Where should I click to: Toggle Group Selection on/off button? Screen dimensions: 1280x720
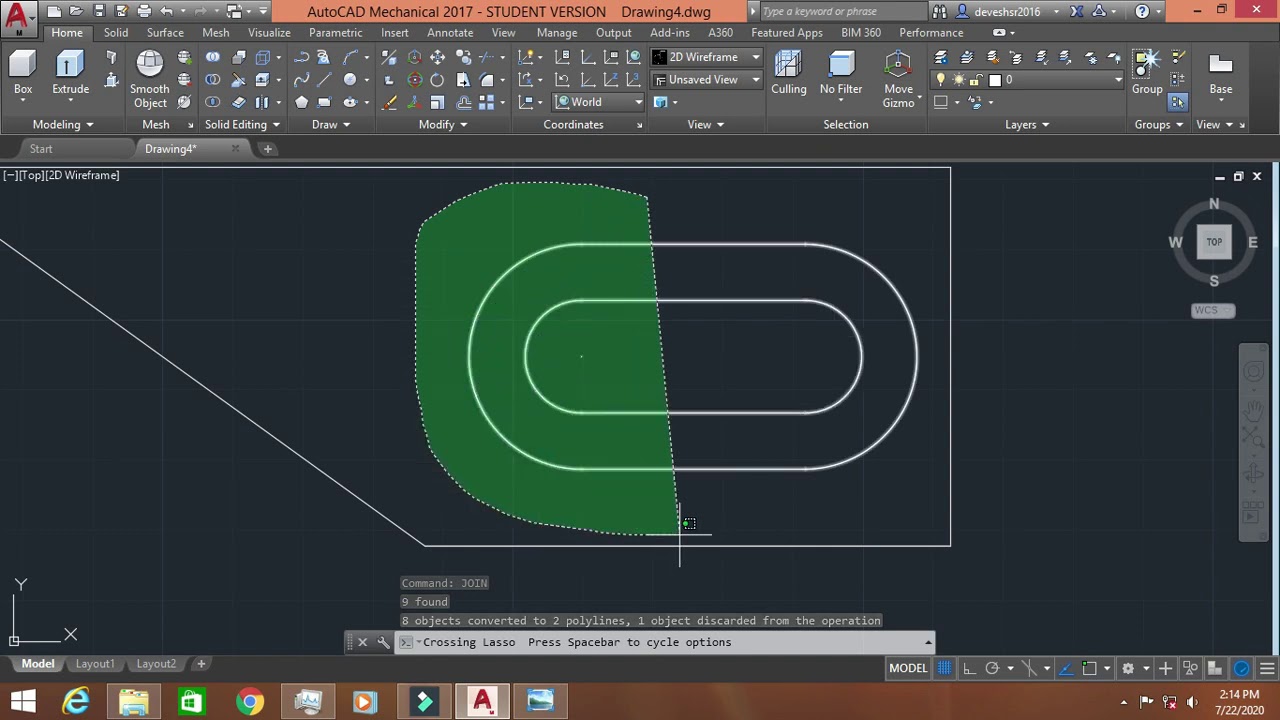tap(1177, 102)
